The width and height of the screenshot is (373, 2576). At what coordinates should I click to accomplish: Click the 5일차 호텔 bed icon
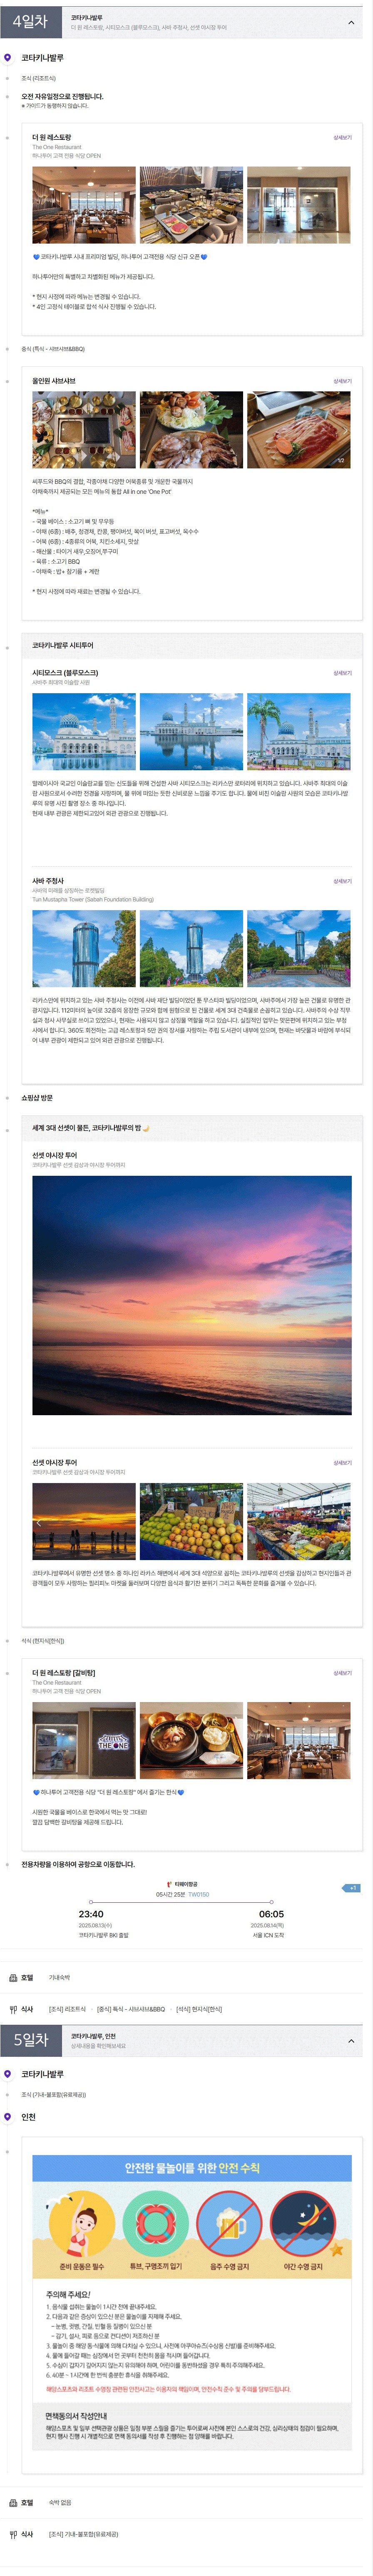(x=13, y=2502)
